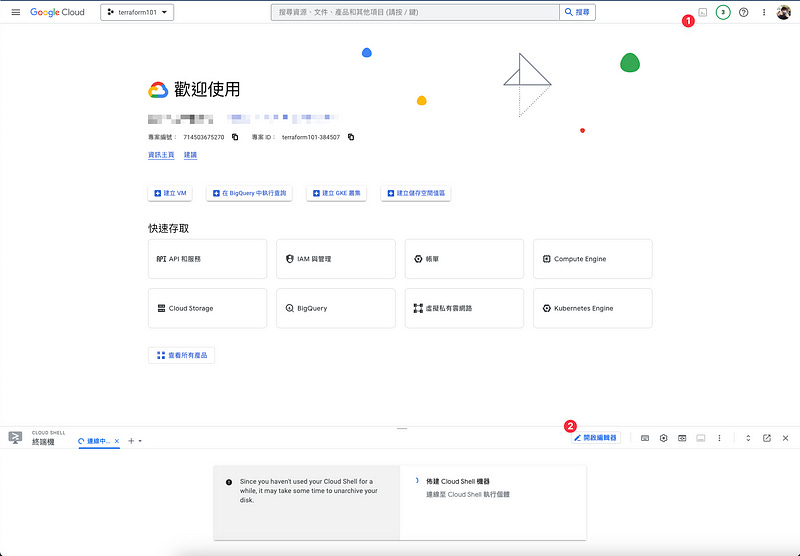800x556 pixels.
Task: Click the Google Cloud logo
Action: pyautogui.click(x=57, y=12)
